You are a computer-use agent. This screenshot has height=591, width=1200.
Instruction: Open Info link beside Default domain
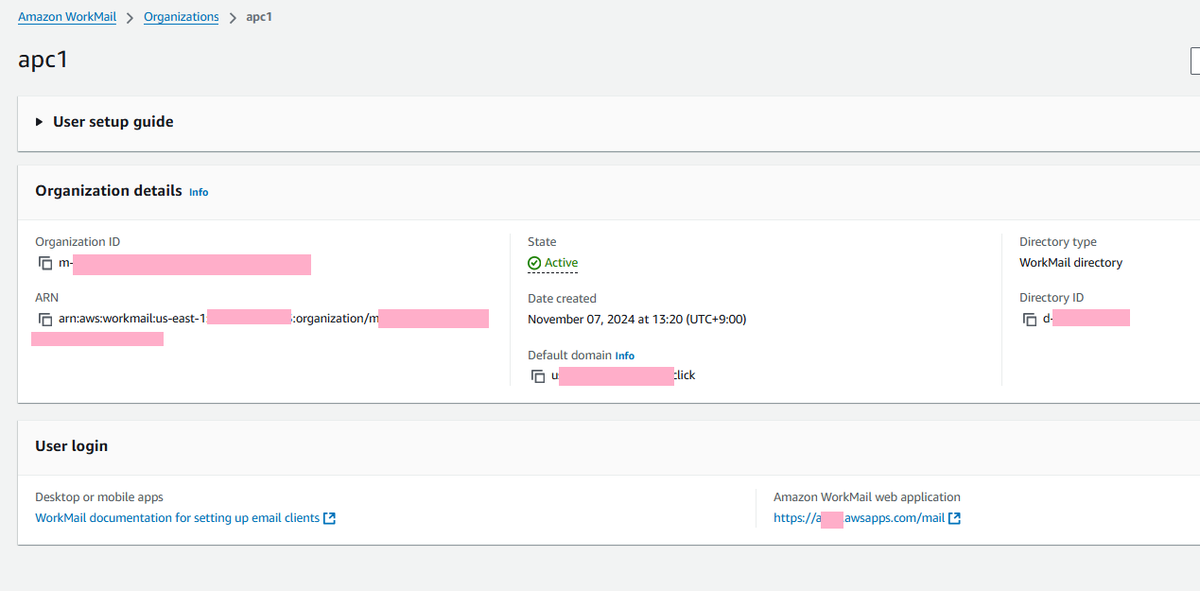[625, 356]
